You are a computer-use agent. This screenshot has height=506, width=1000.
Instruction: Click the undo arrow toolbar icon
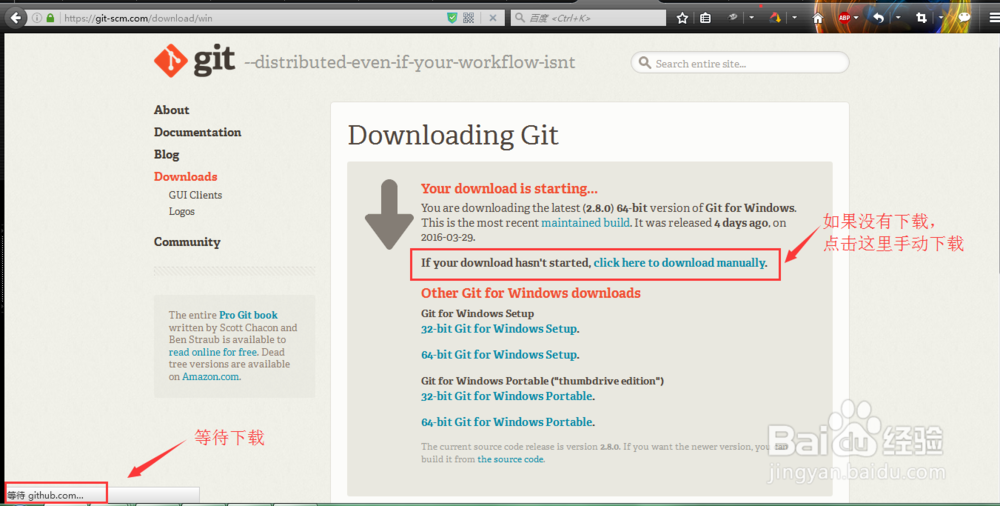tap(879, 18)
